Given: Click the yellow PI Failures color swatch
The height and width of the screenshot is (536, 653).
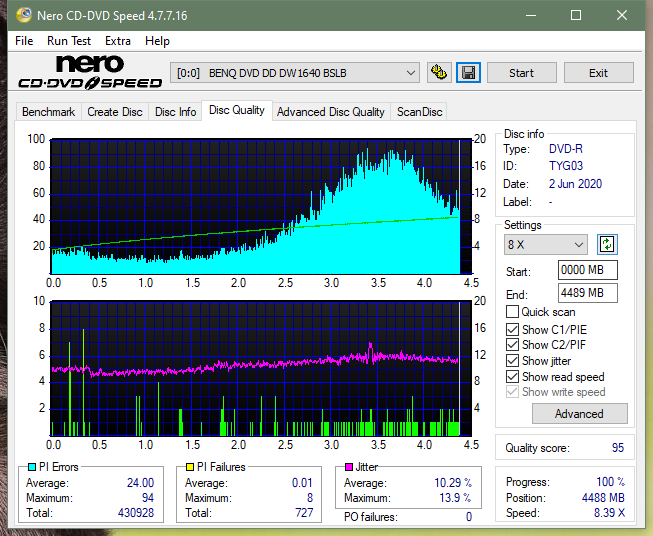Looking at the screenshot, I should click(x=190, y=467).
